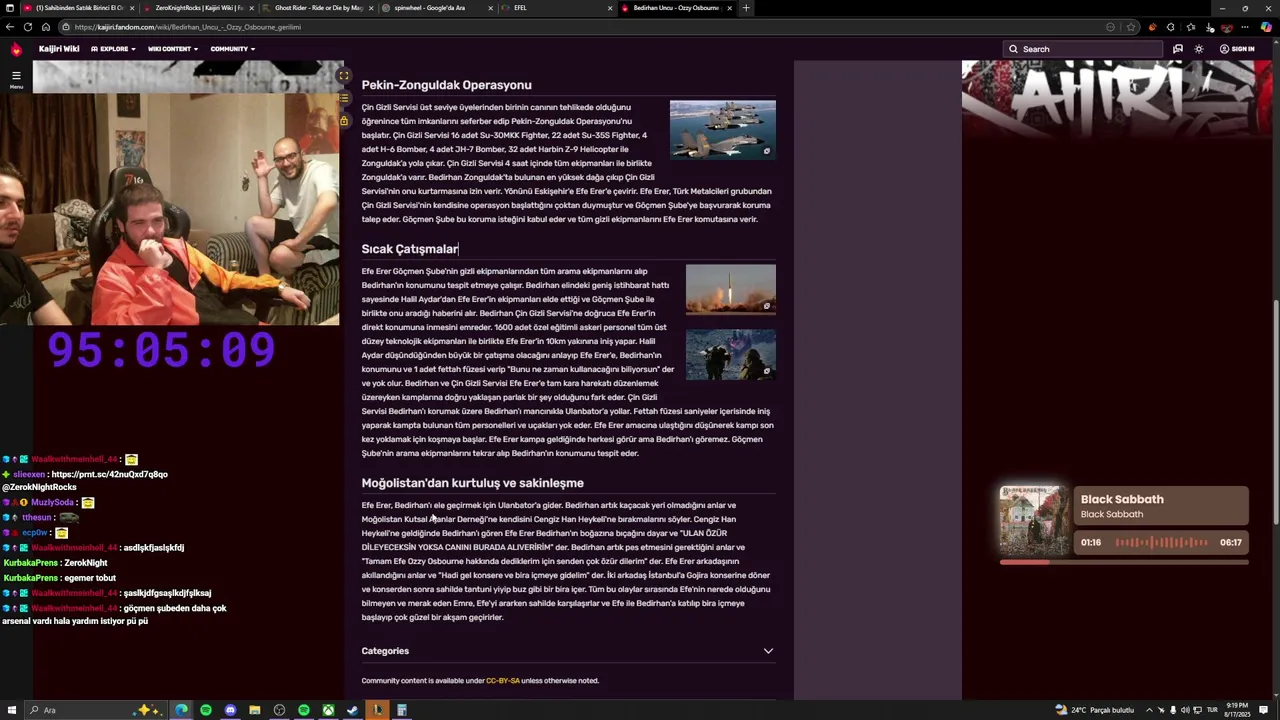Viewport: 1280px width, 720px height.
Task: Open the sidebar Menu hamburger icon
Action: [16, 76]
